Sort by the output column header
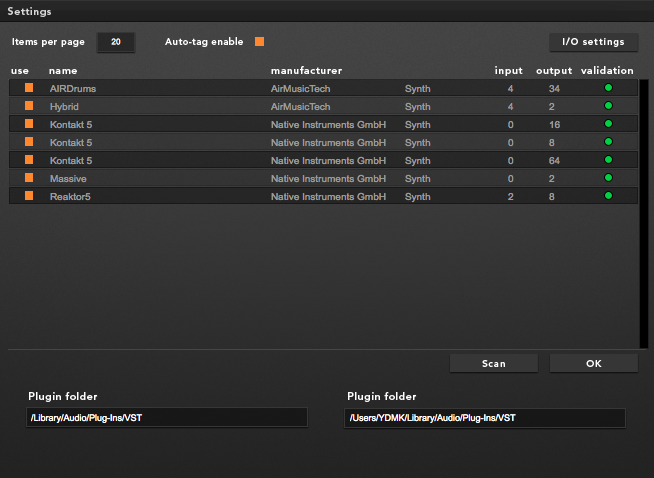Image resolution: width=654 pixels, height=478 pixels. point(554,71)
